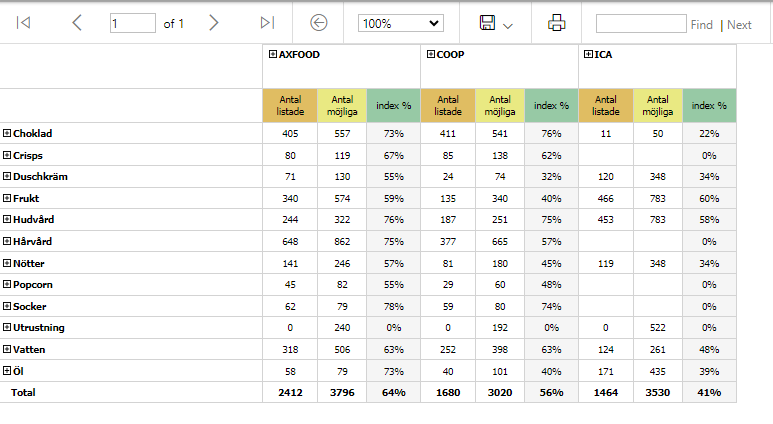The image size is (773, 424).
Task: Select Choklad COOP index 76%
Action: coord(551,133)
